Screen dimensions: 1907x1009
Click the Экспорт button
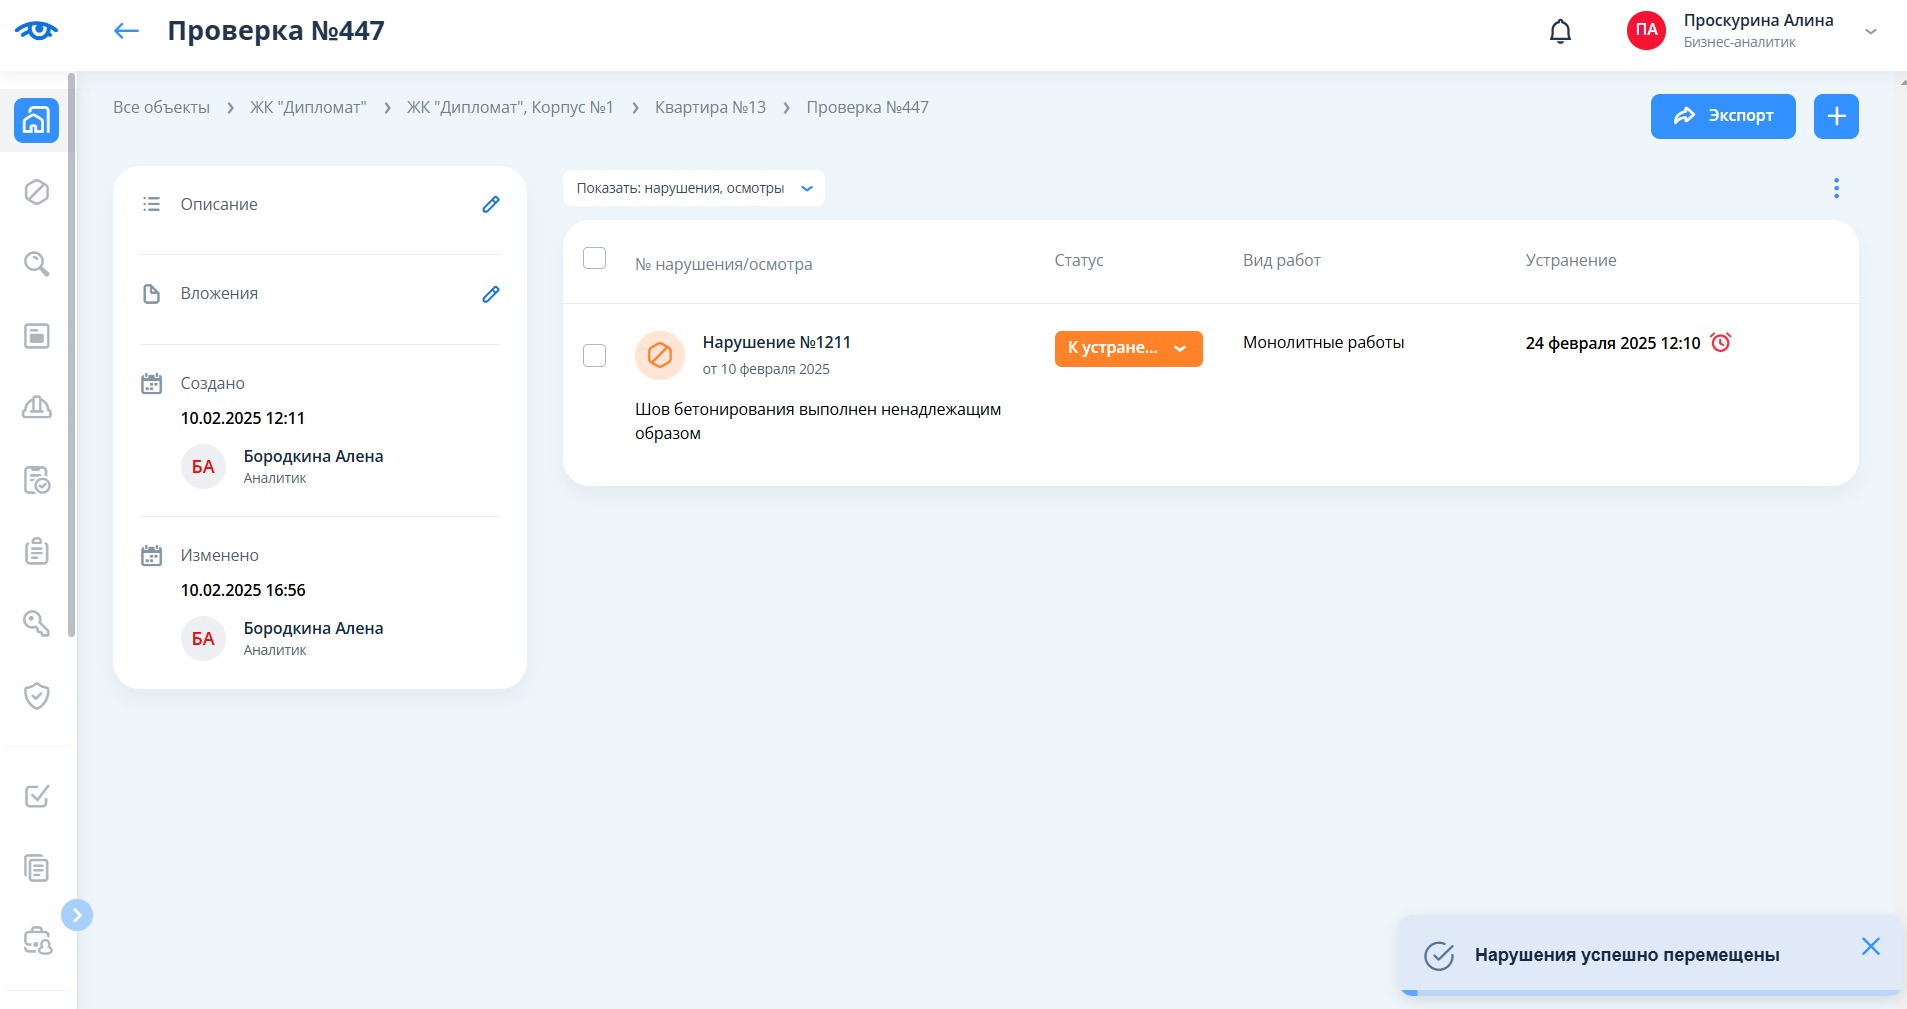click(1722, 116)
